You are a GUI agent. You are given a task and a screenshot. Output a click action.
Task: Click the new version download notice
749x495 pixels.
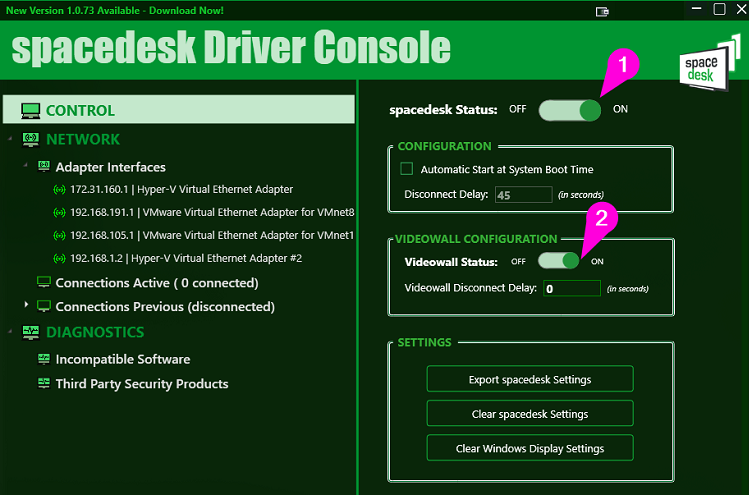pyautogui.click(x=115, y=11)
